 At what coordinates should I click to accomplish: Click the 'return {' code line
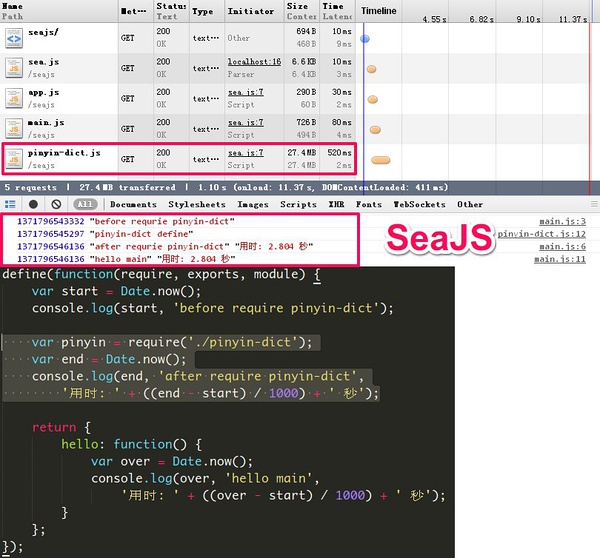[61, 427]
